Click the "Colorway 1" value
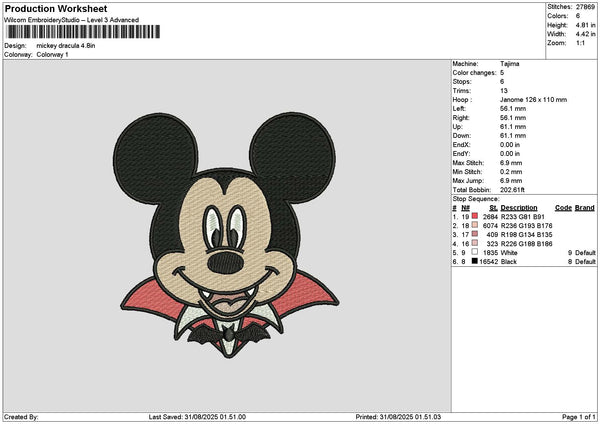The image size is (600, 424). (x=52, y=54)
